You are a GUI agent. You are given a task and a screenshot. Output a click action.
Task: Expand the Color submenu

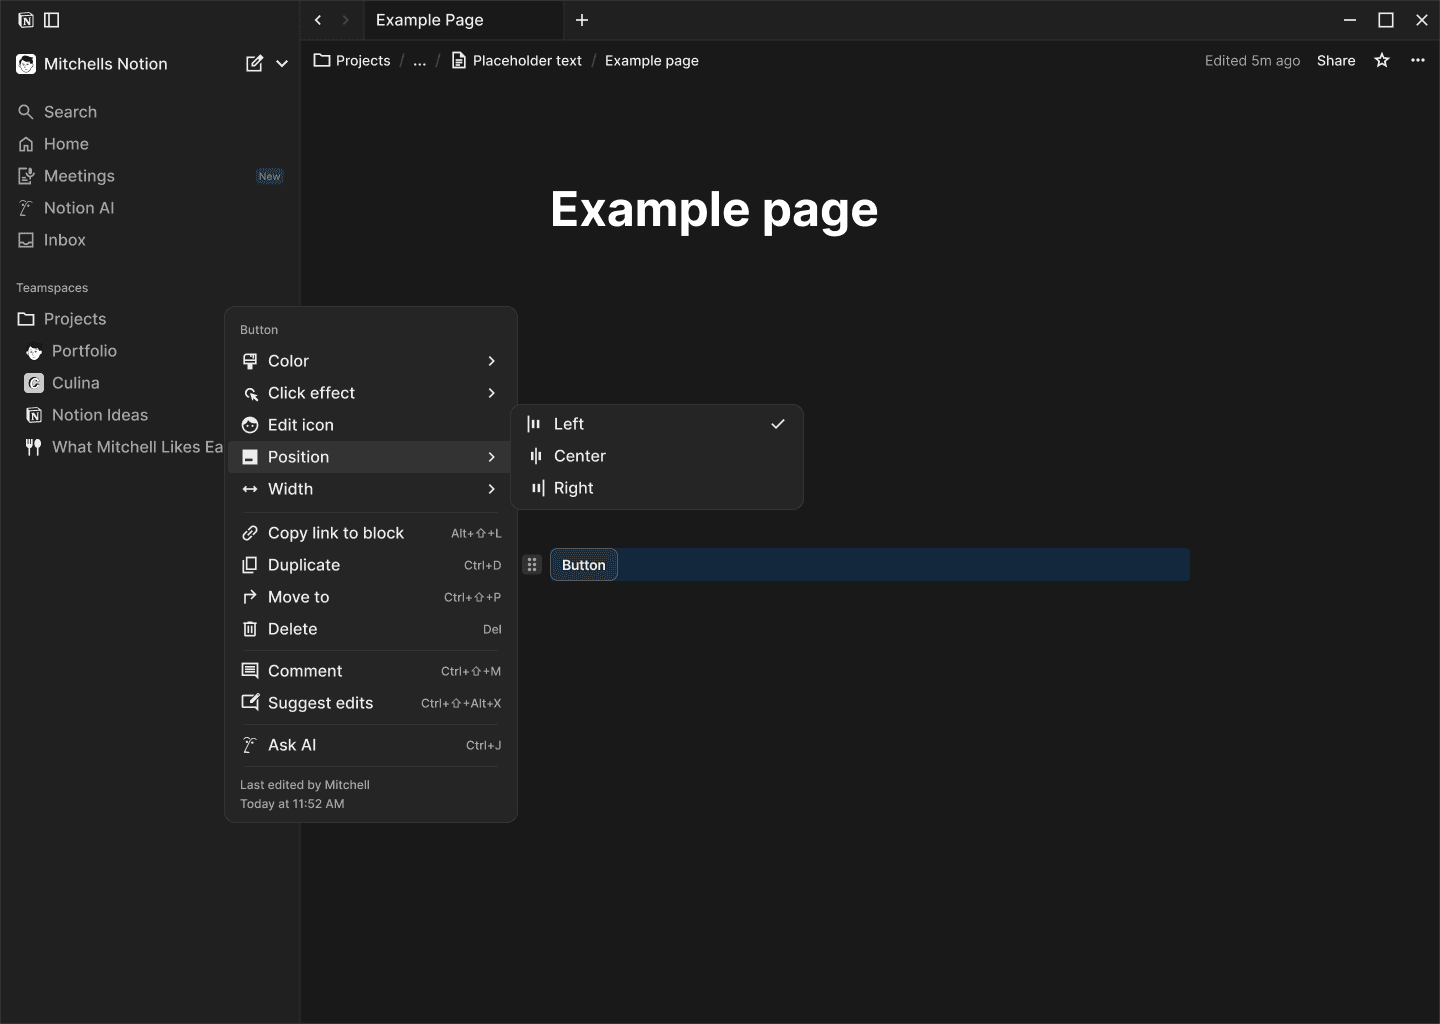pos(289,361)
